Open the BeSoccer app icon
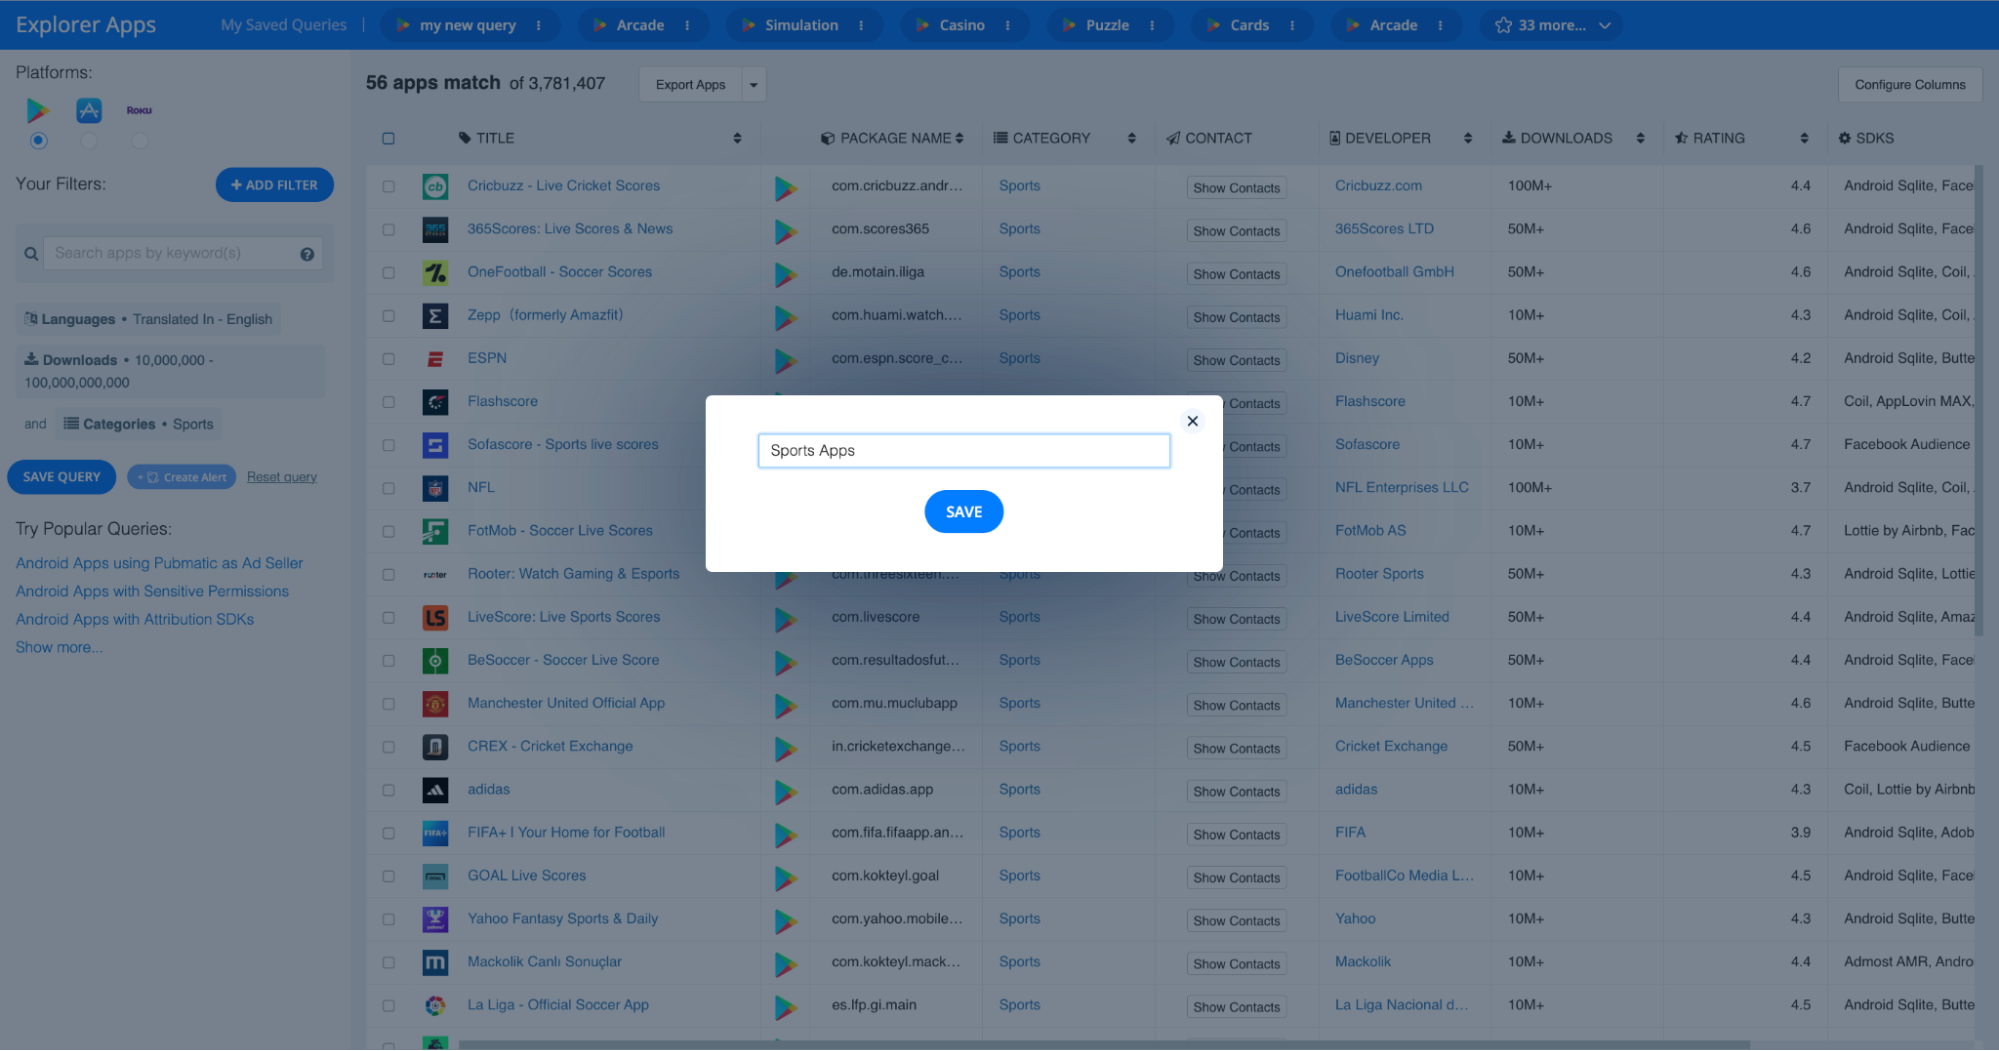This screenshot has height=1051, width=1999. (435, 660)
